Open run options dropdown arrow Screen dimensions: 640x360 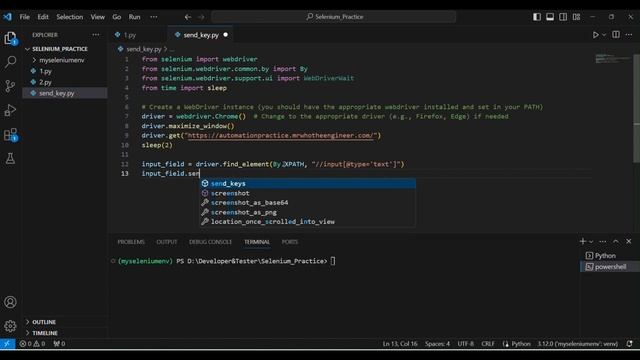[x=604, y=35]
